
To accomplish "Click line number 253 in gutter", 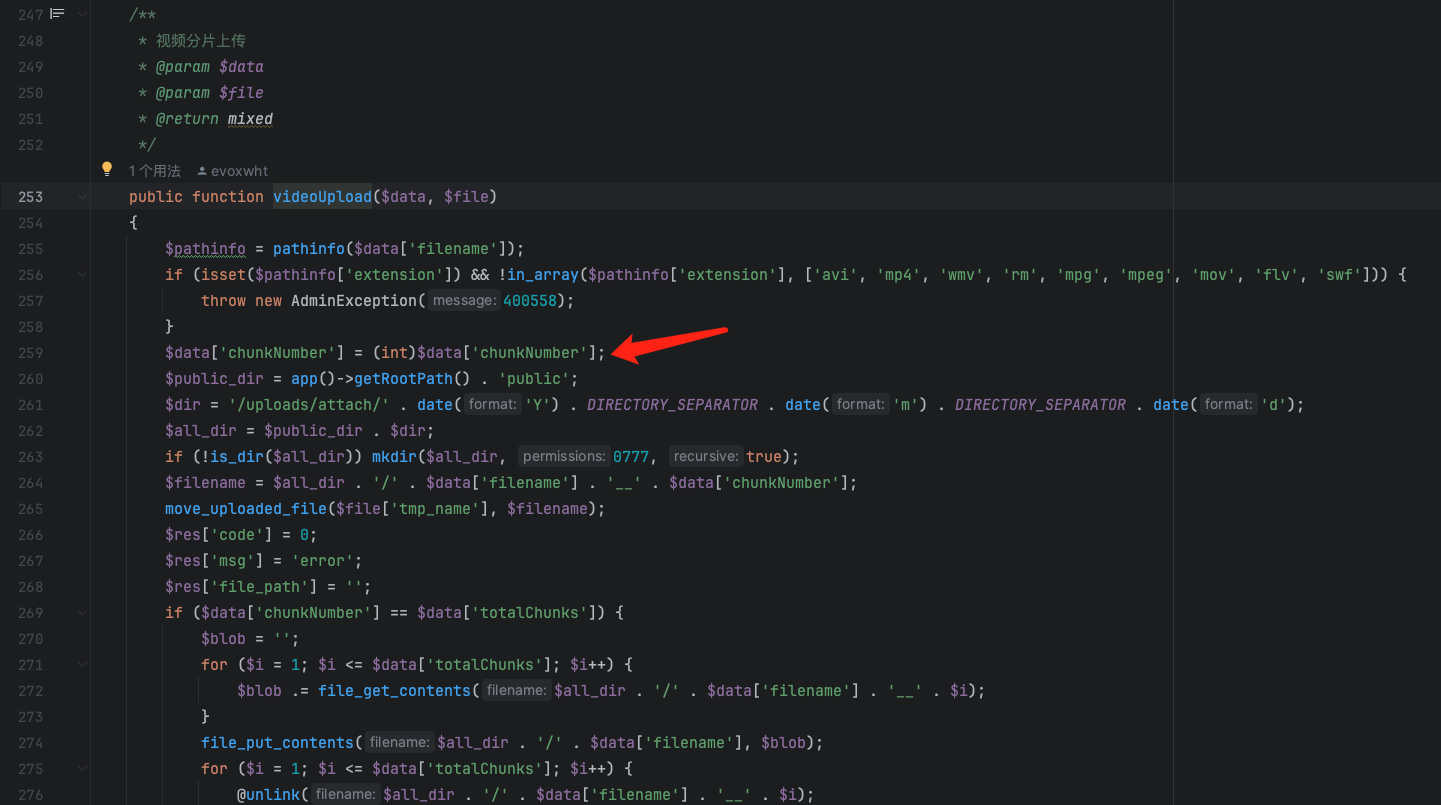I will [31, 197].
